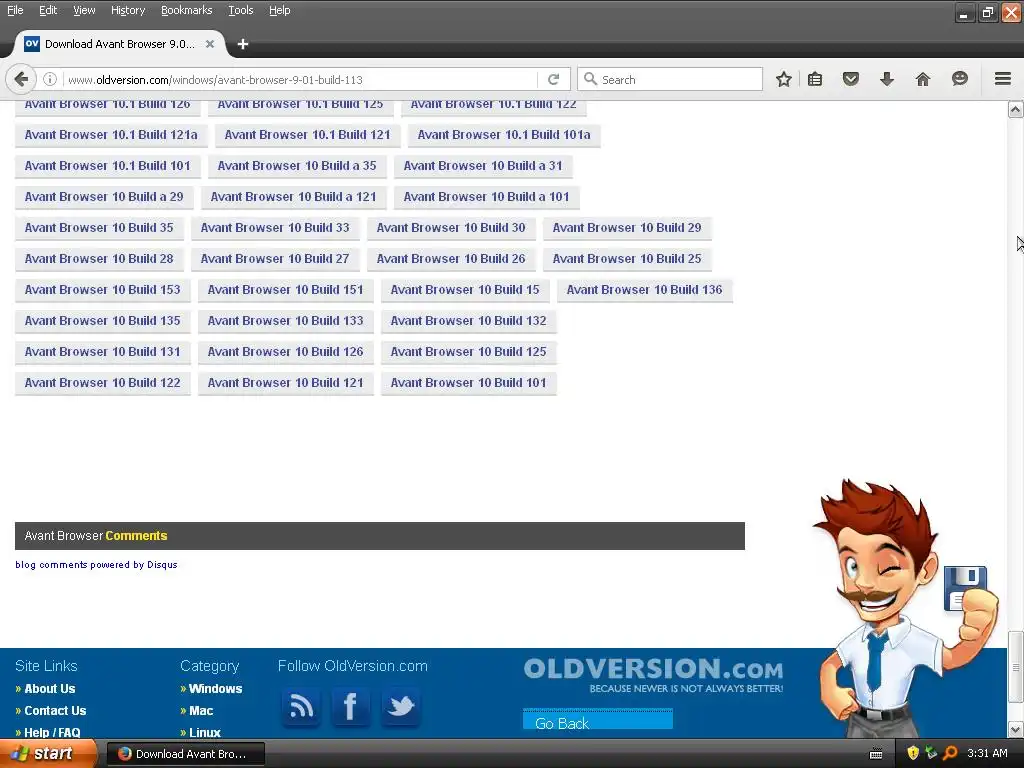Open Avant Browser 10 Build a 29 link
Screen dimensions: 1024x768
104,197
